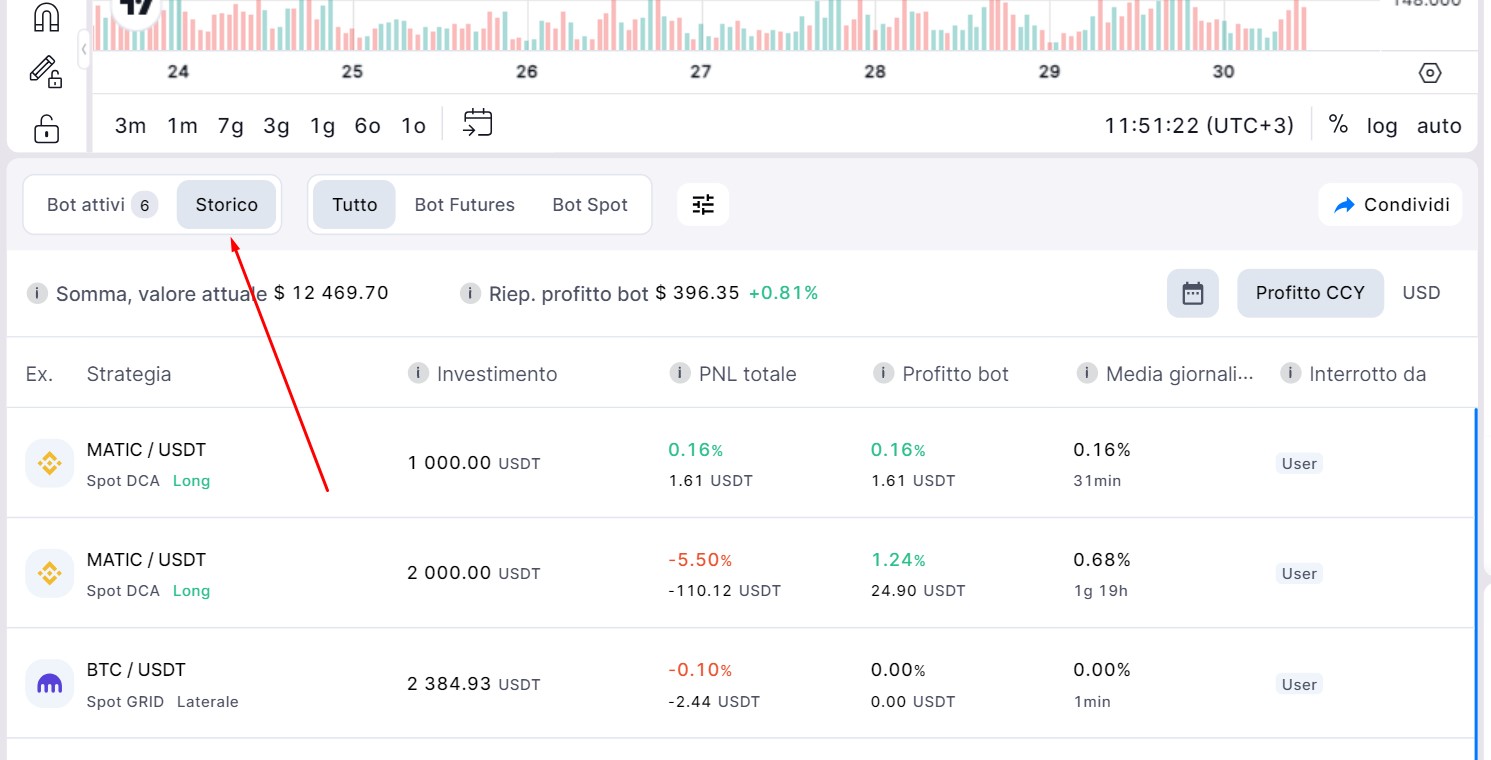Toggle log scale on chart
This screenshot has height=760, width=1491.
point(1382,126)
